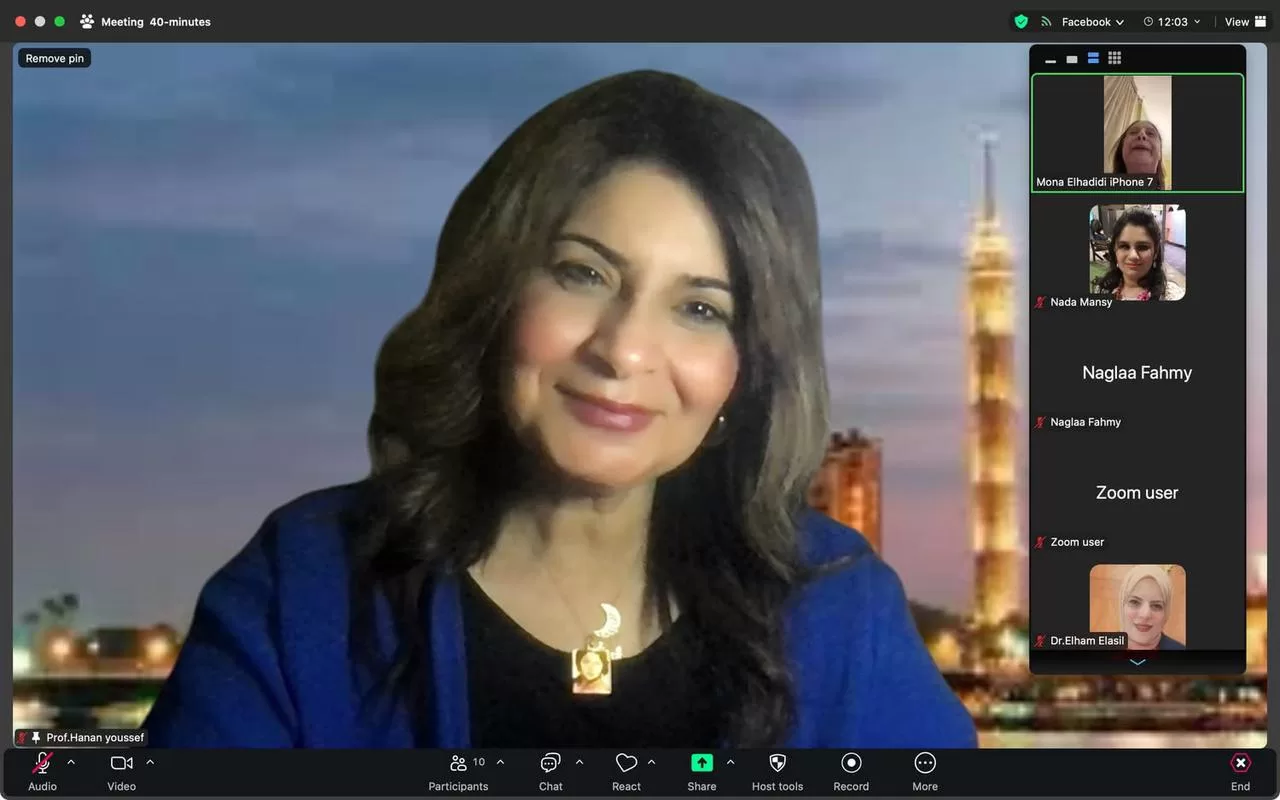Image resolution: width=1280 pixels, height=800 pixels.
Task: Click the React heart icon
Action: (626, 764)
